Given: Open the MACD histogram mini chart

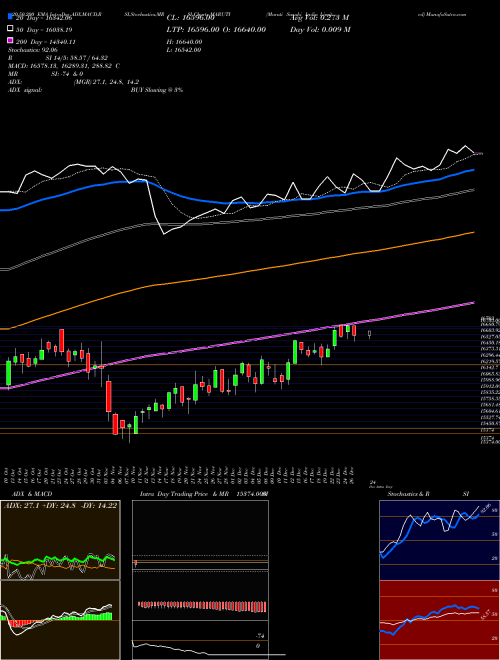Looking at the screenshot, I should coord(60,620).
